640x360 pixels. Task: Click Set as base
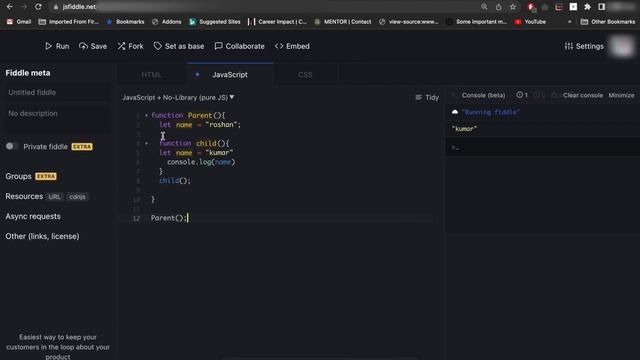[x=179, y=46]
